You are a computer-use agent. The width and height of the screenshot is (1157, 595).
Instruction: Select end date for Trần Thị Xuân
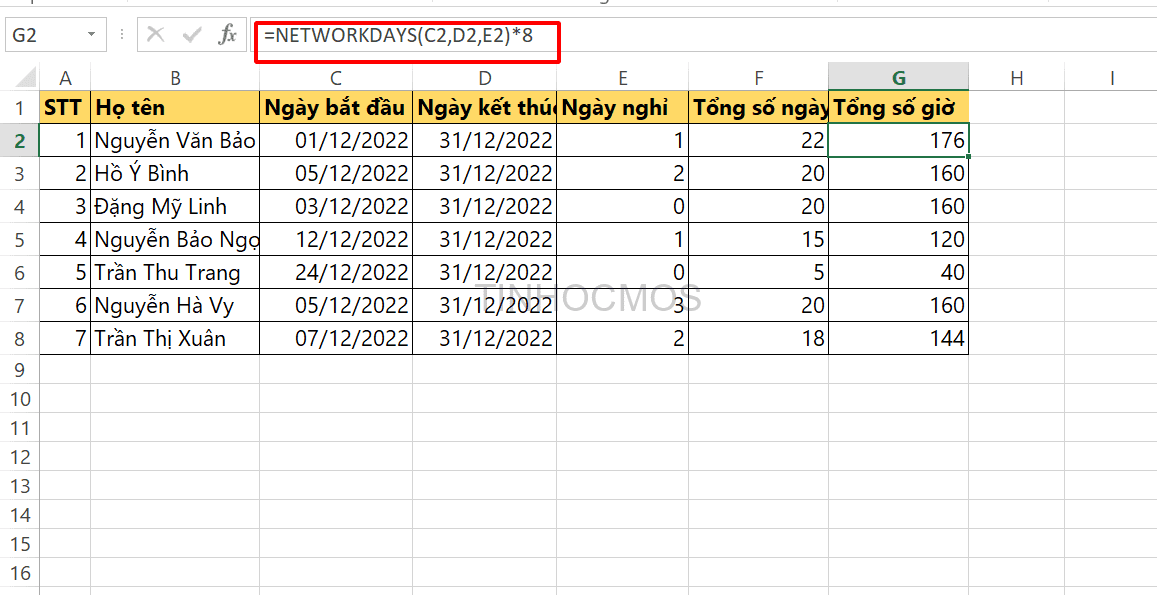click(x=484, y=338)
